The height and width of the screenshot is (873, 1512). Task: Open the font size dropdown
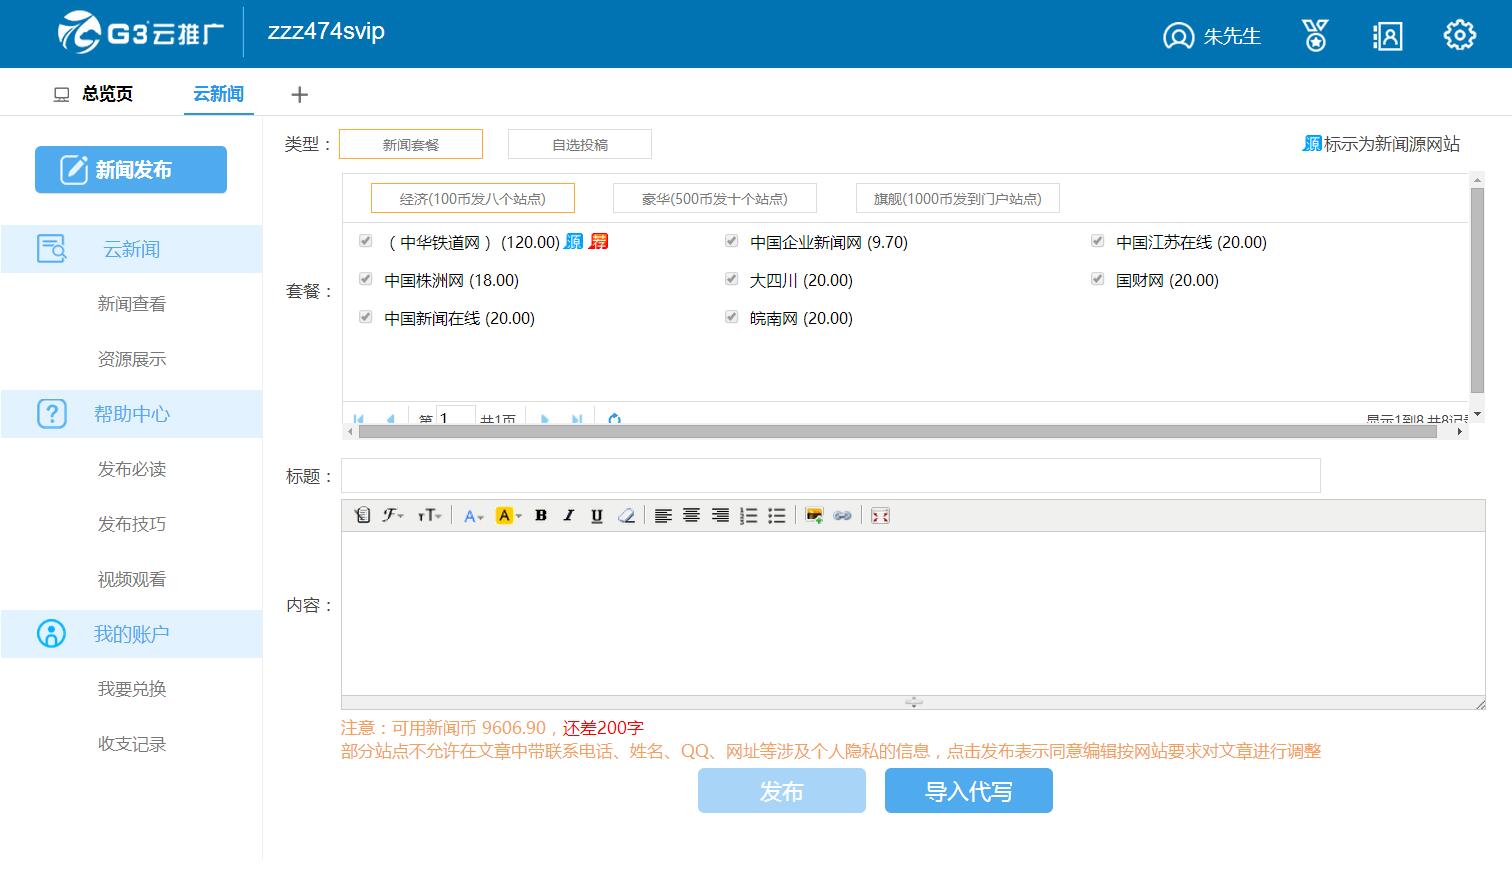430,515
